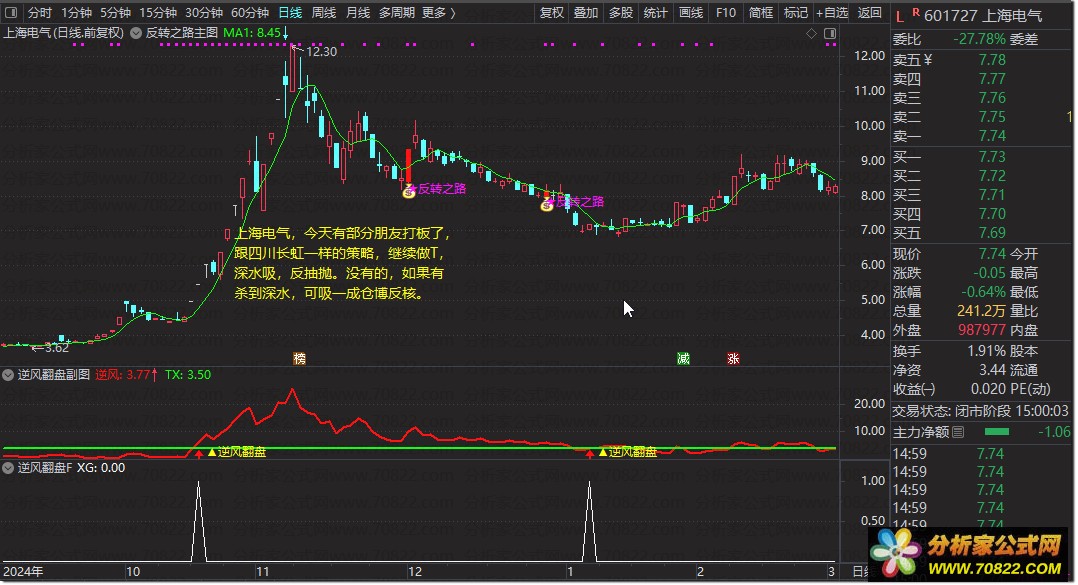Toggle the right panel layout icon above chart

(830, 33)
